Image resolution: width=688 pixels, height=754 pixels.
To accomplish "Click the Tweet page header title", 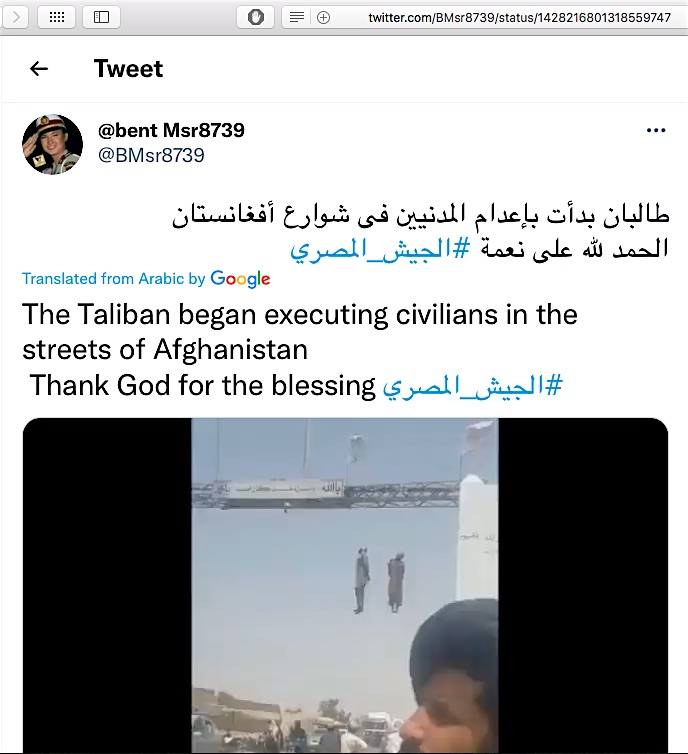I will [x=128, y=69].
